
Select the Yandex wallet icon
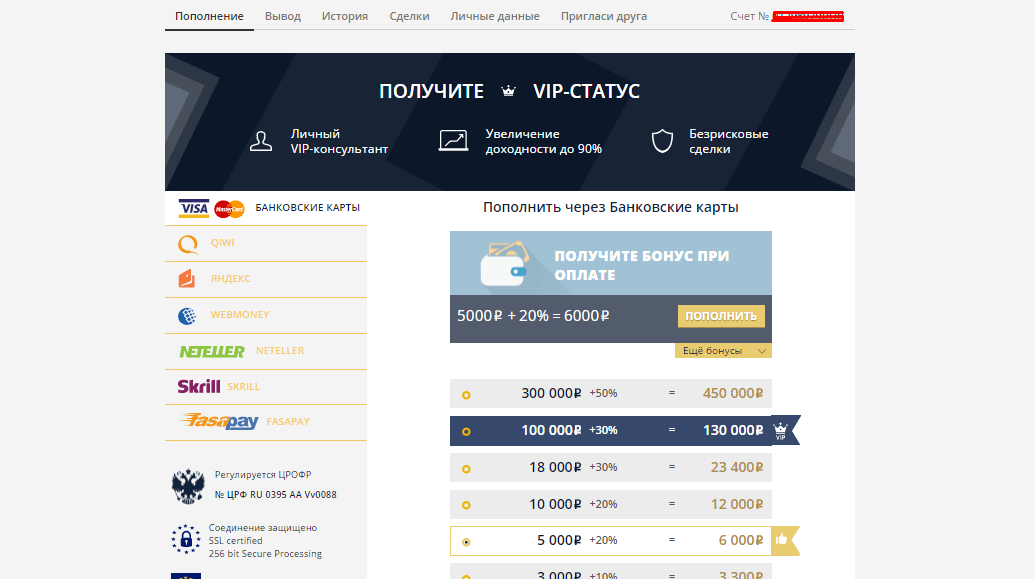click(187, 279)
